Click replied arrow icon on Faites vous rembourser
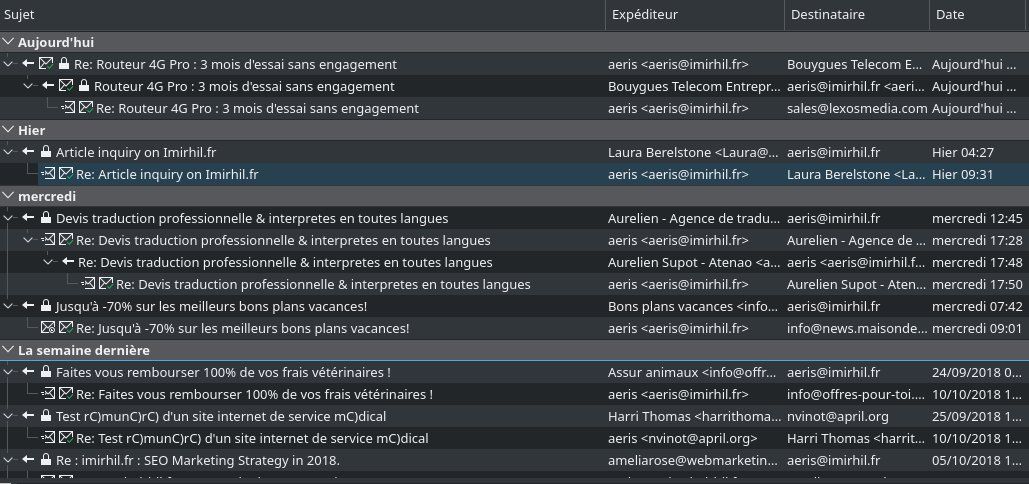Viewport: 1029px width, 484px height. point(29,372)
